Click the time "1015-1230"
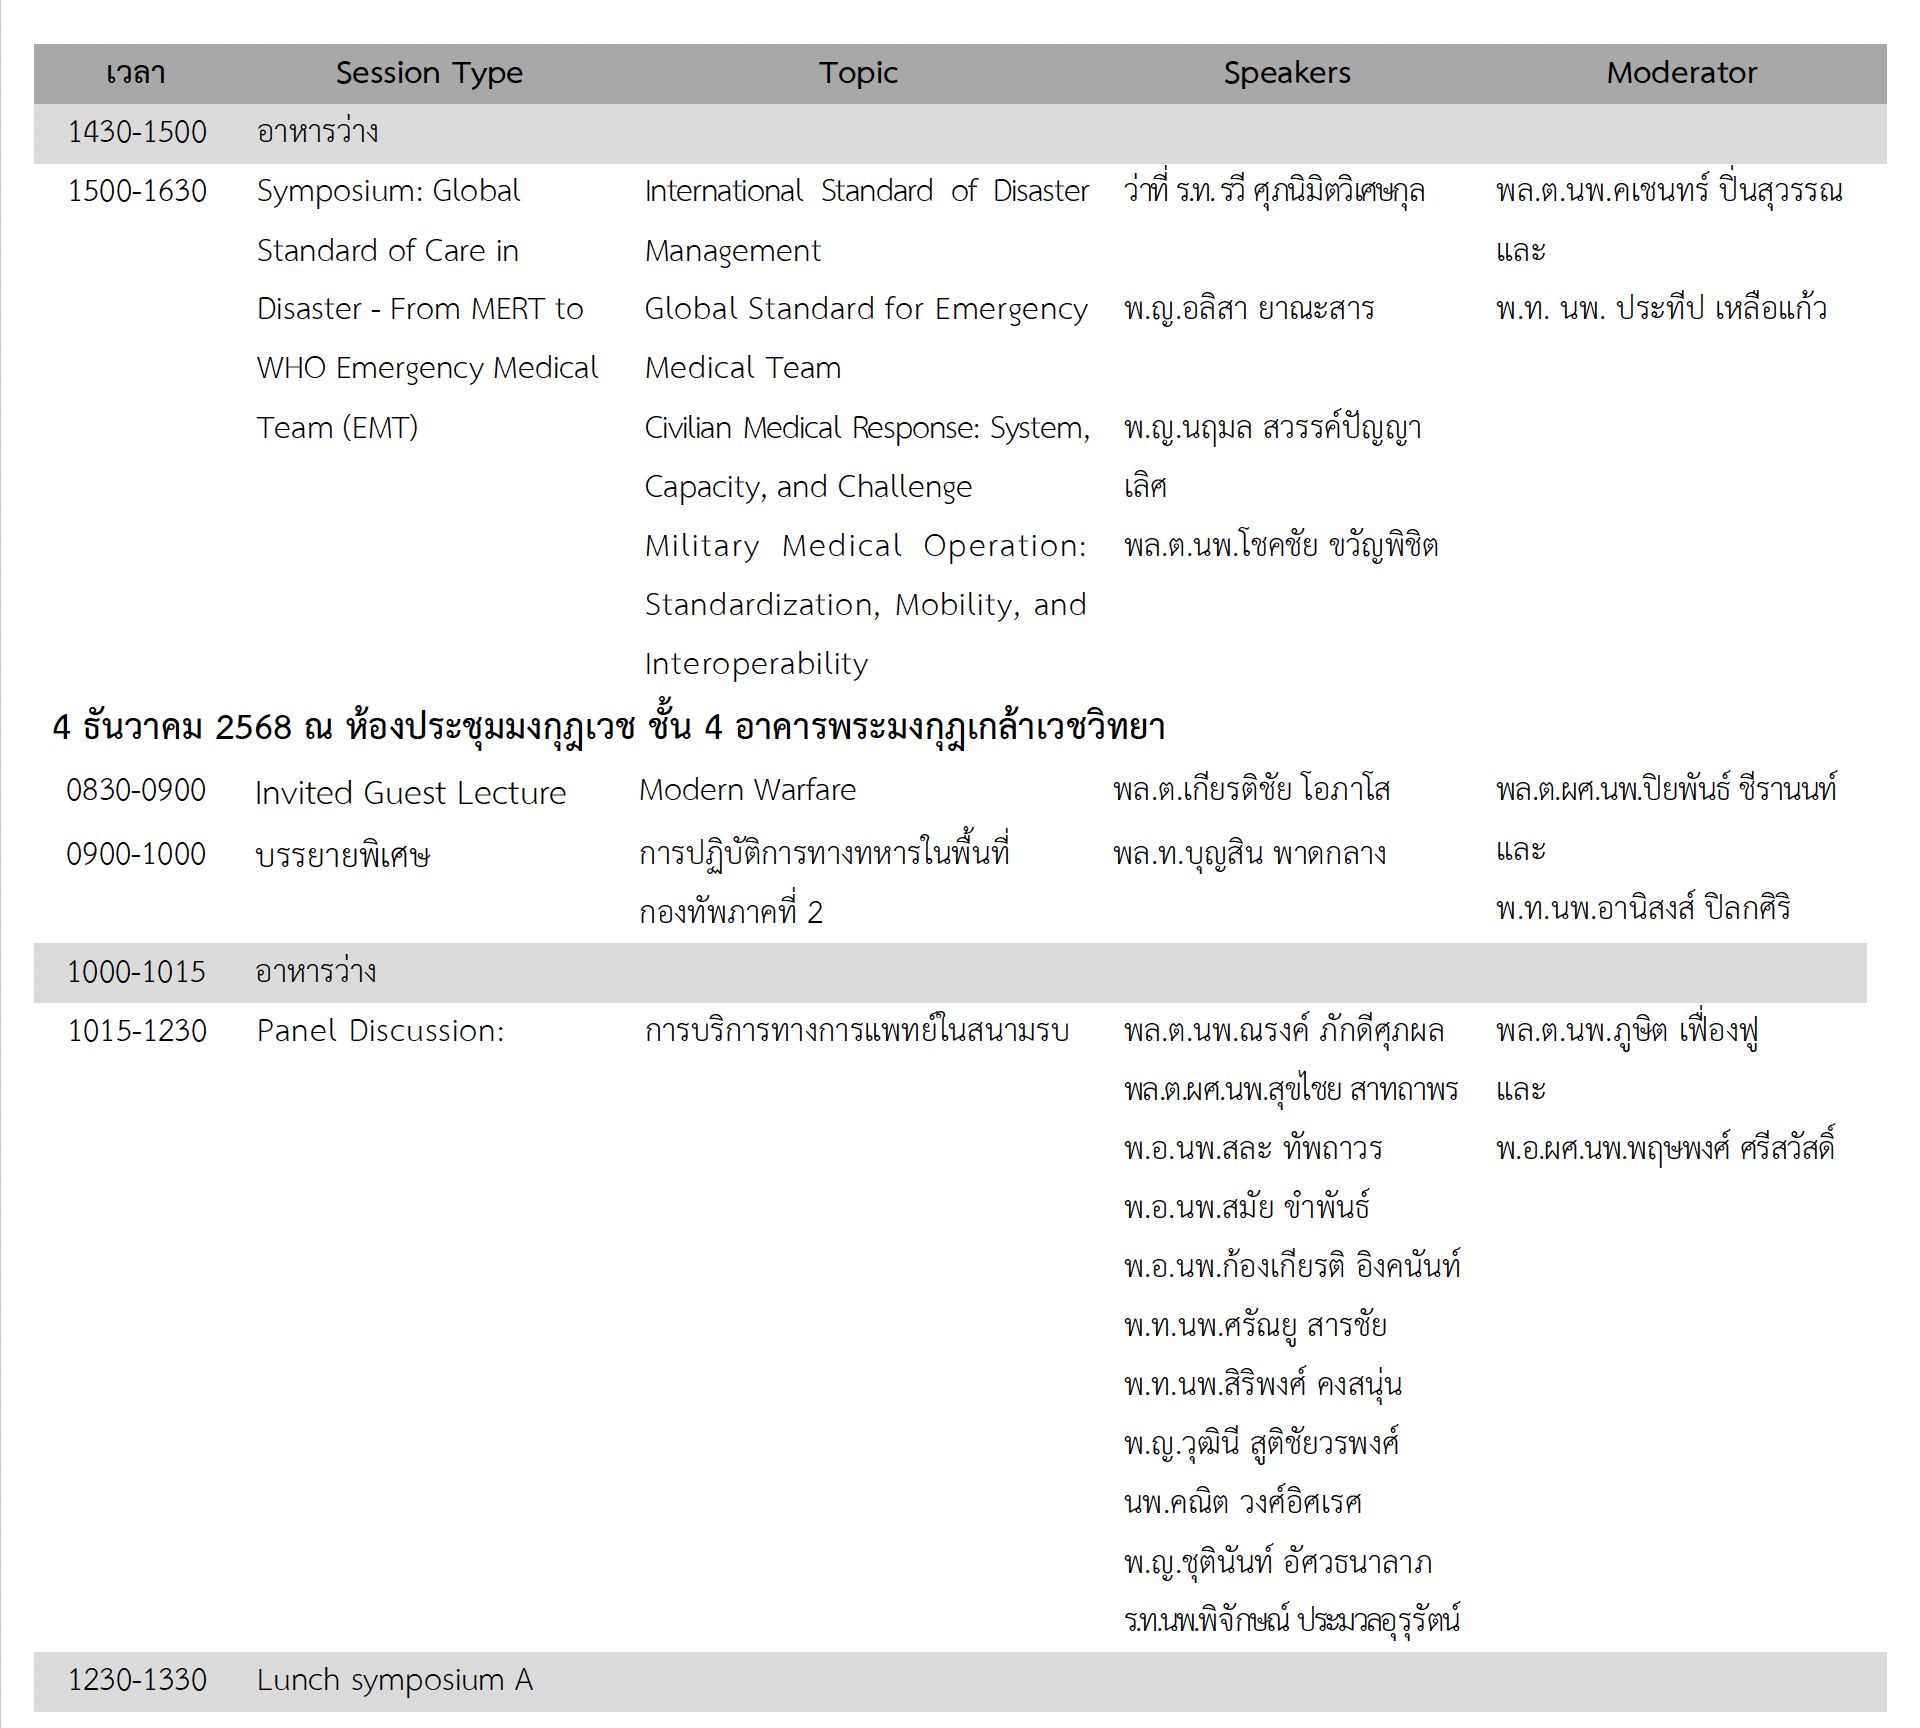Image resolution: width=1920 pixels, height=1728 pixels. (x=137, y=1031)
